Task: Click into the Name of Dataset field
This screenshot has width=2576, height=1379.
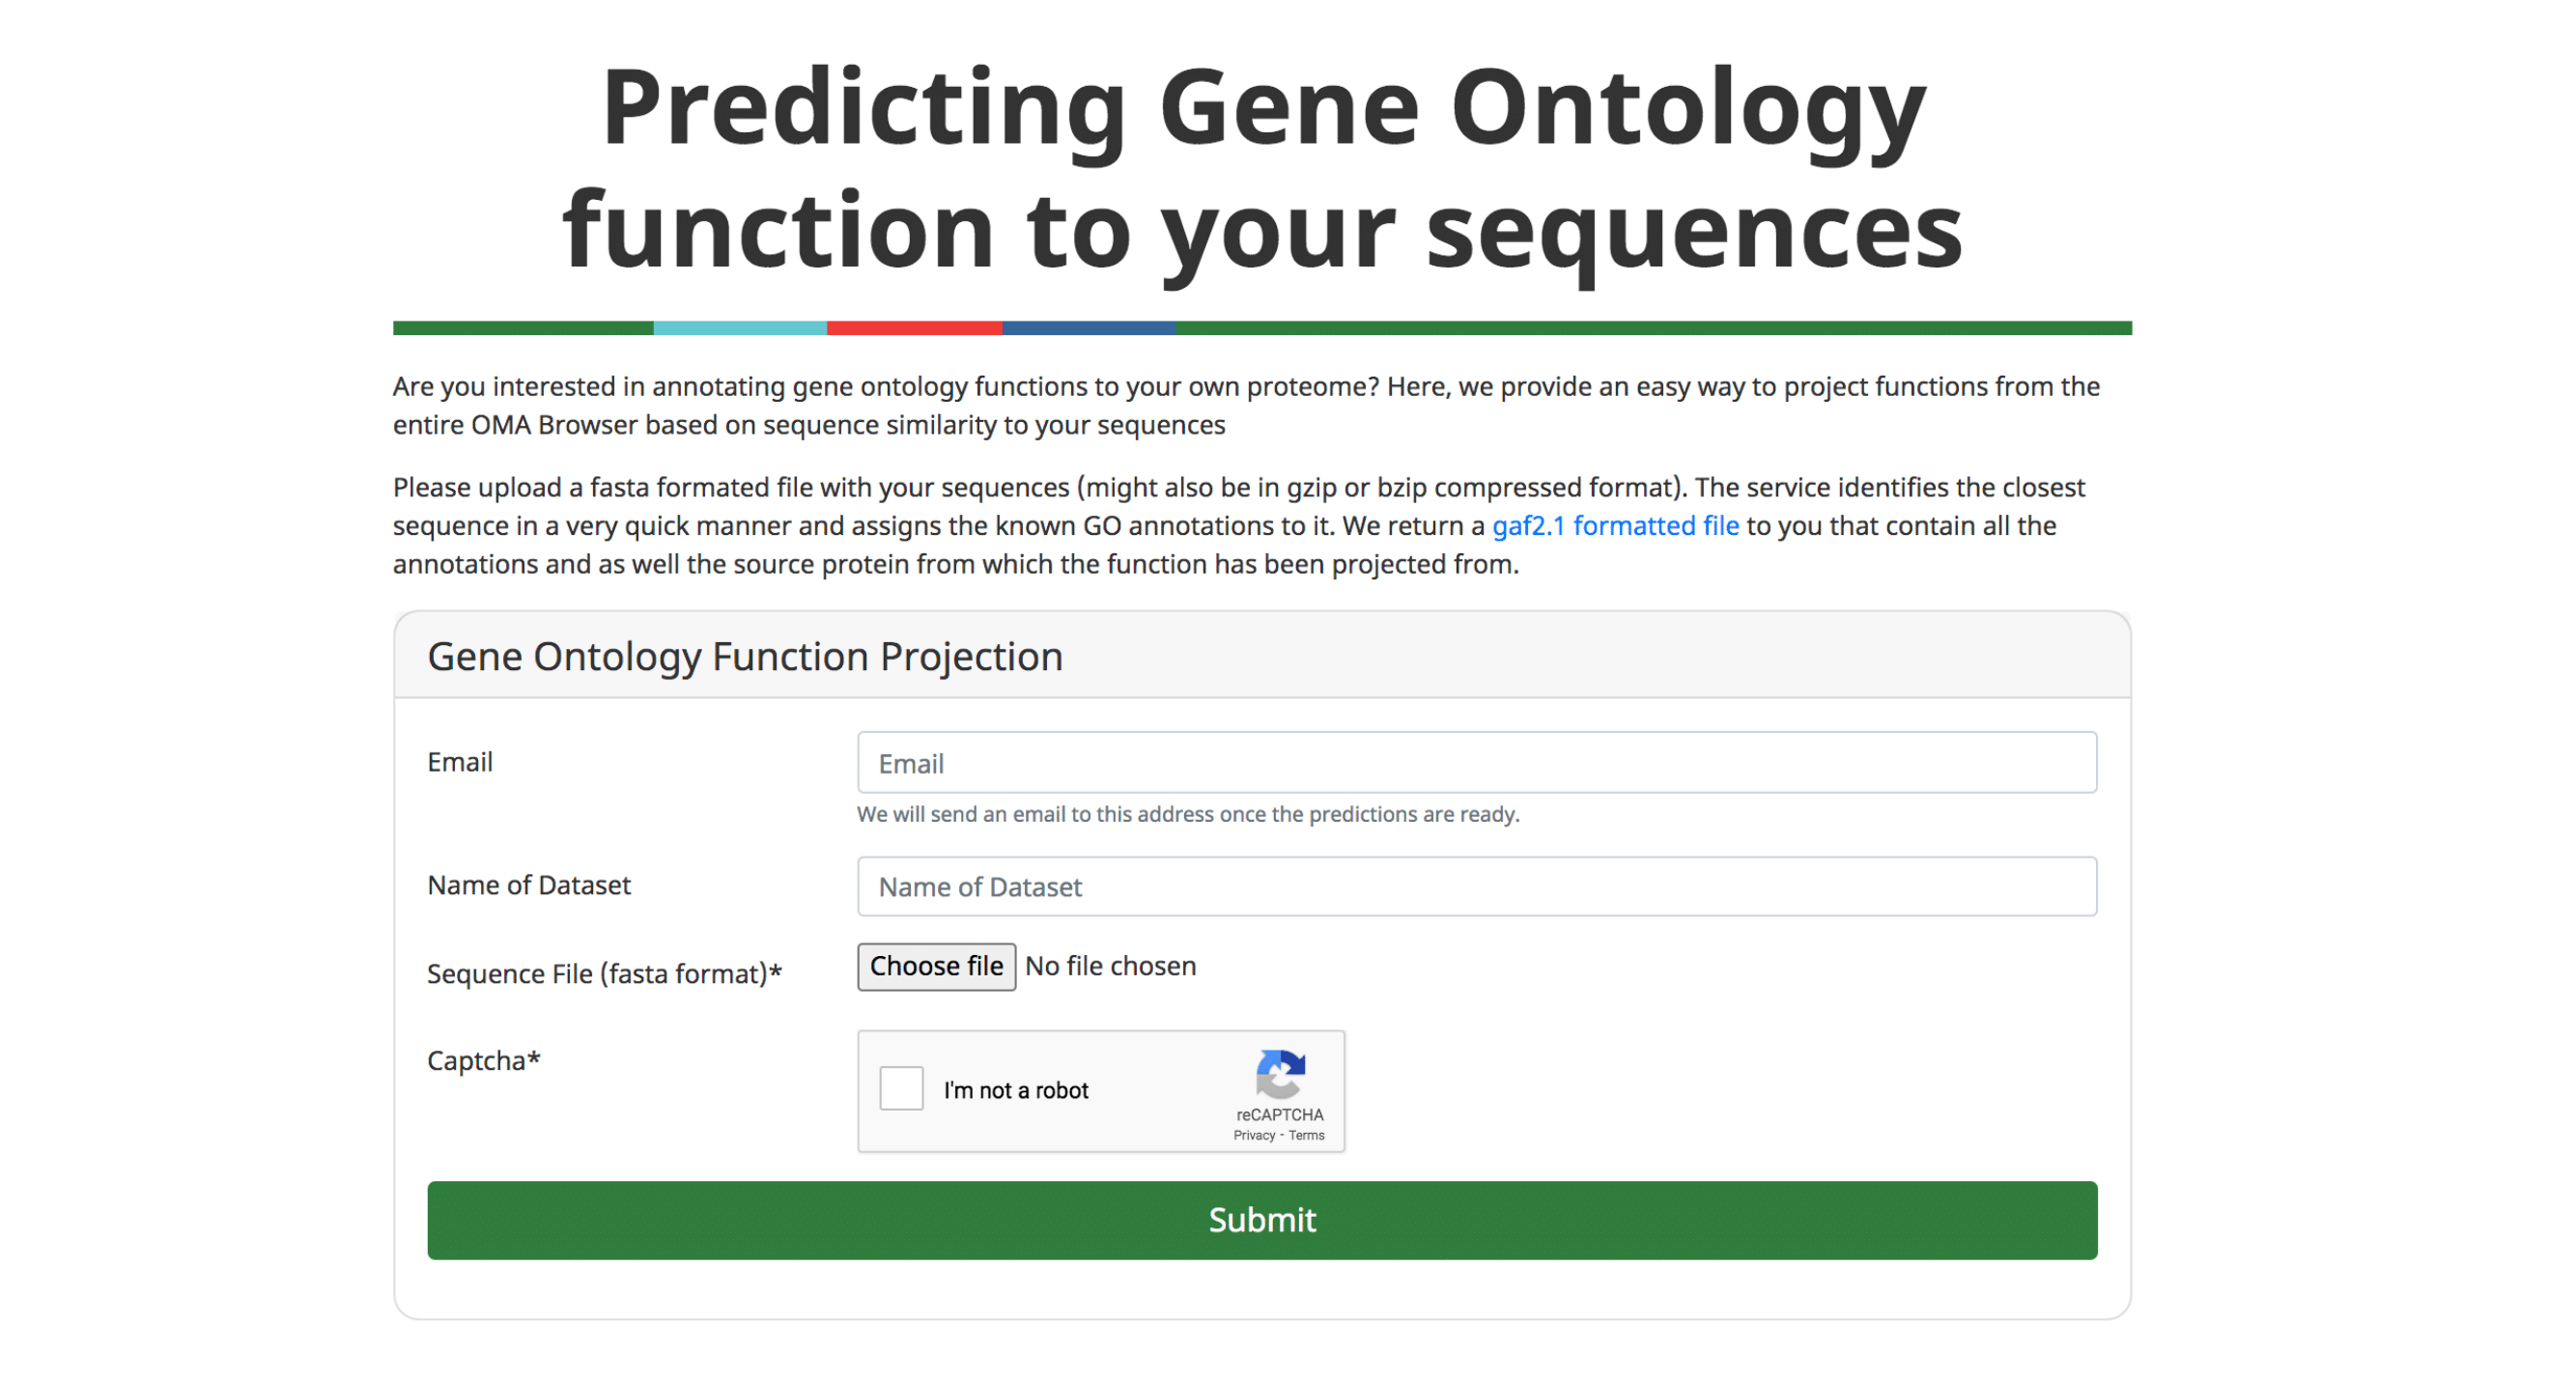Action: (1476, 886)
